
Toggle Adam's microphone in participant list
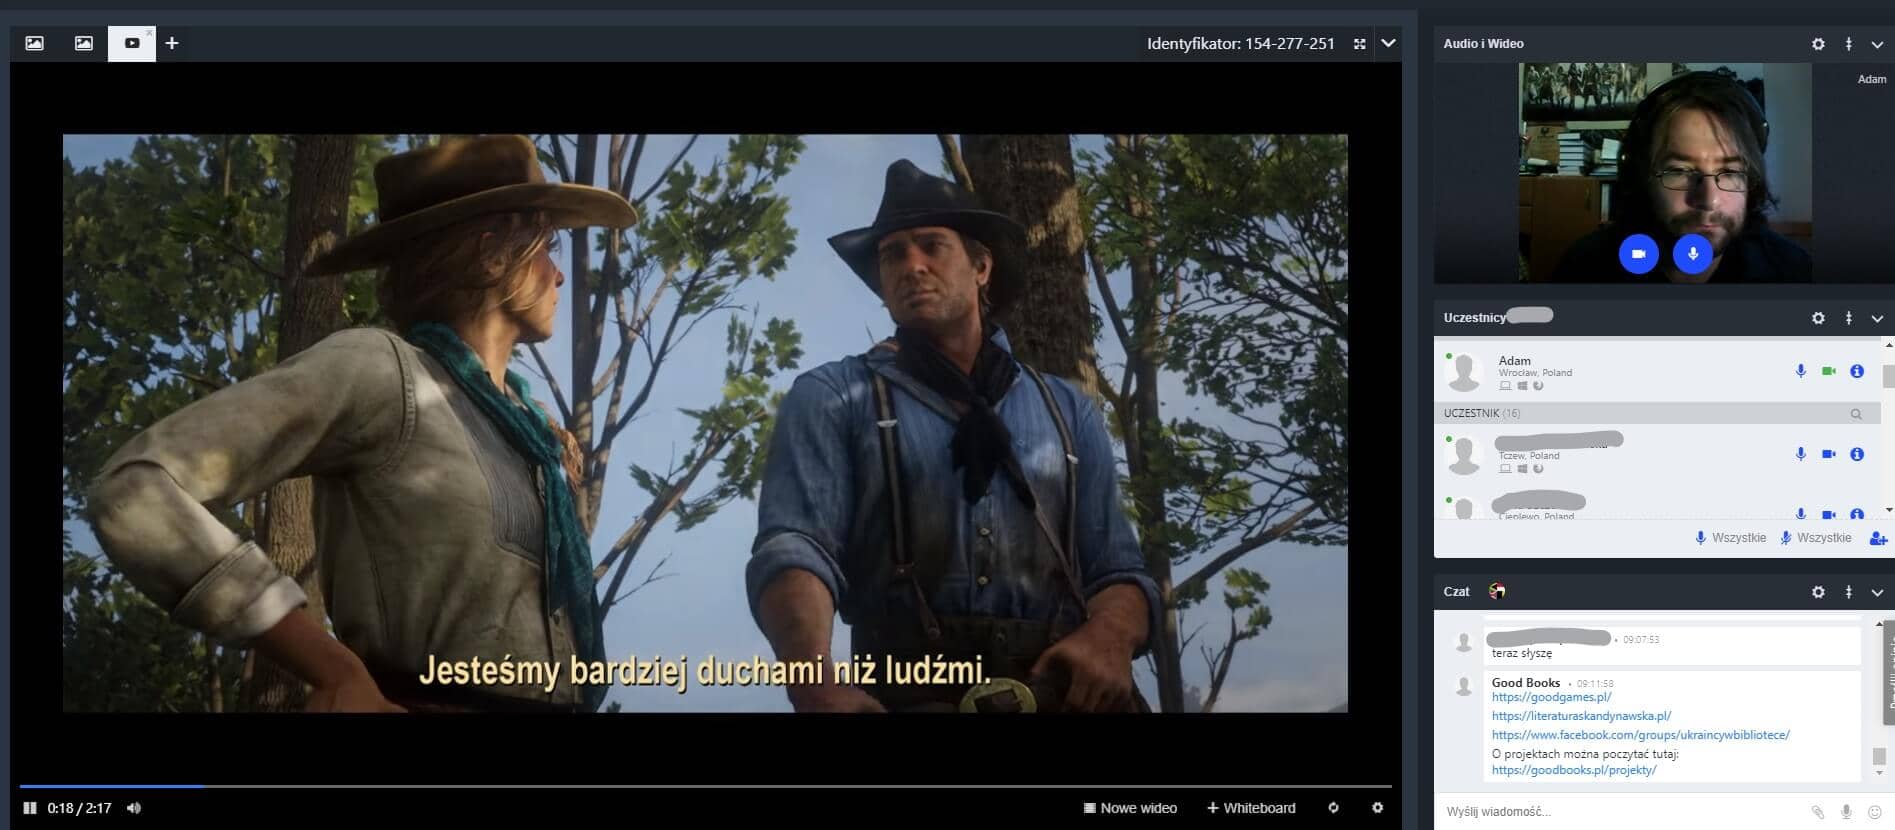click(1801, 371)
